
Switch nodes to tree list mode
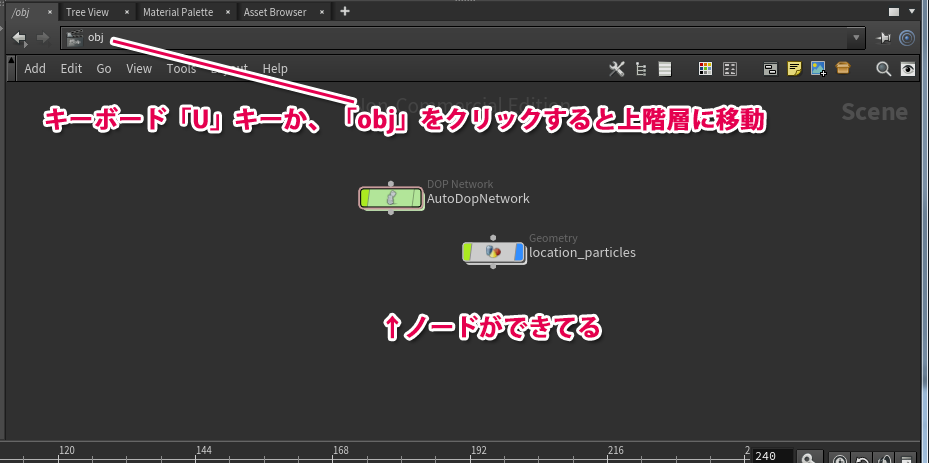click(x=640, y=69)
